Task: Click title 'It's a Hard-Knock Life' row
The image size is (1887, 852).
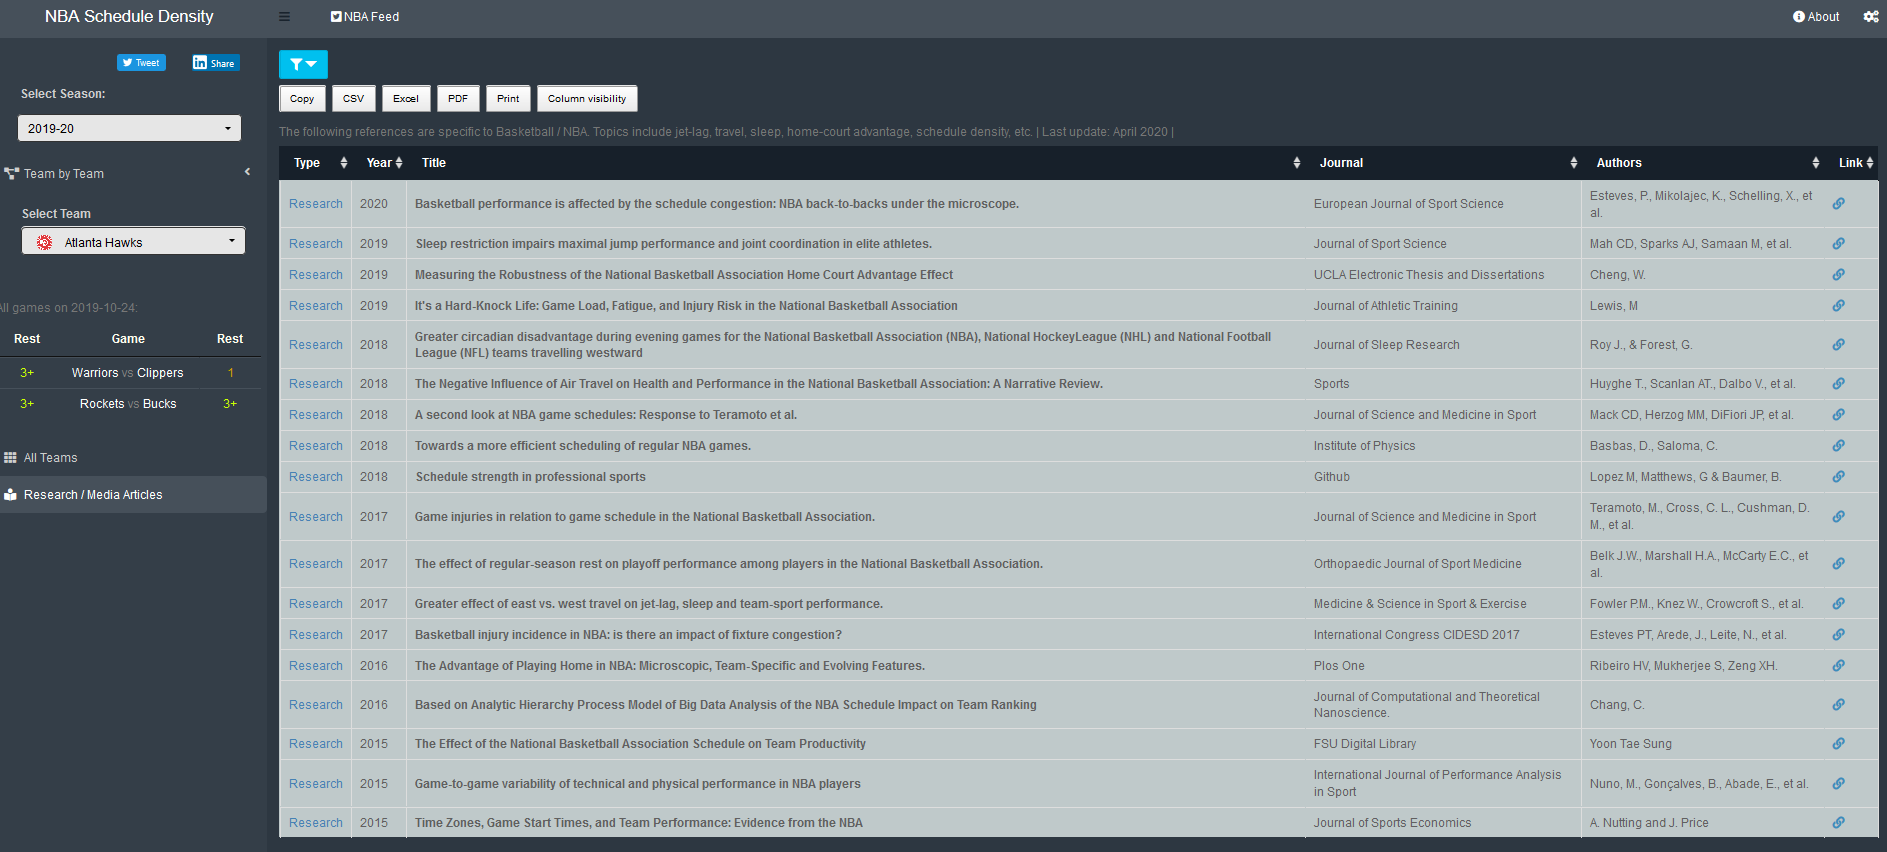Action: click(x=686, y=306)
